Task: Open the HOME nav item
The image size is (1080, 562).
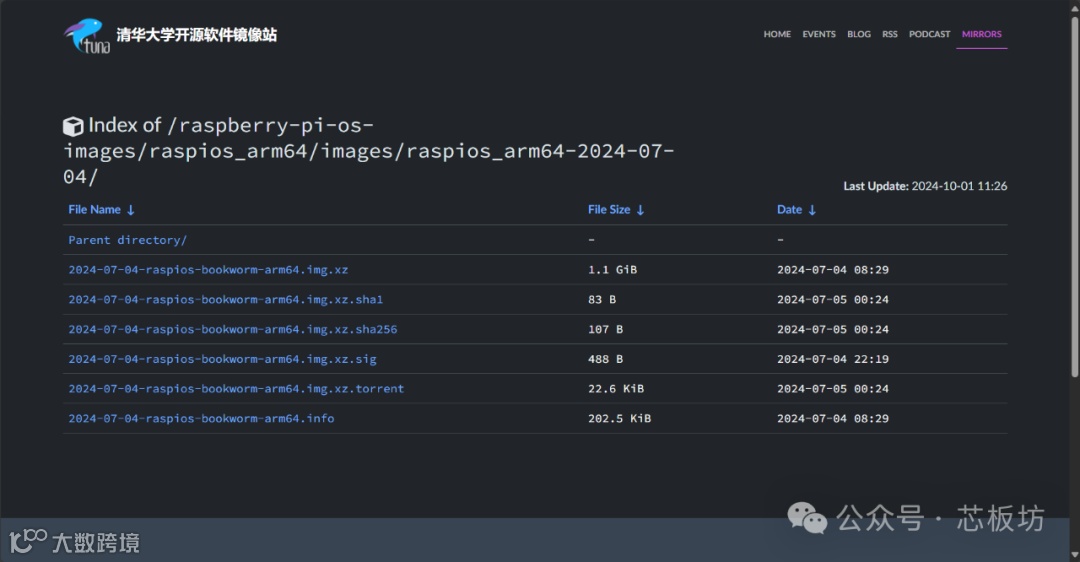Action: 777,34
